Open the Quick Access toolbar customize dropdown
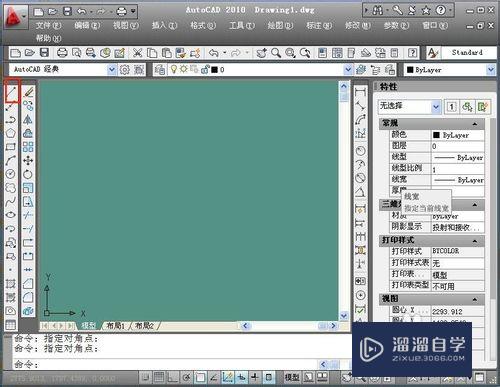Image resolution: width=500 pixels, height=387 pixels. [x=133, y=12]
